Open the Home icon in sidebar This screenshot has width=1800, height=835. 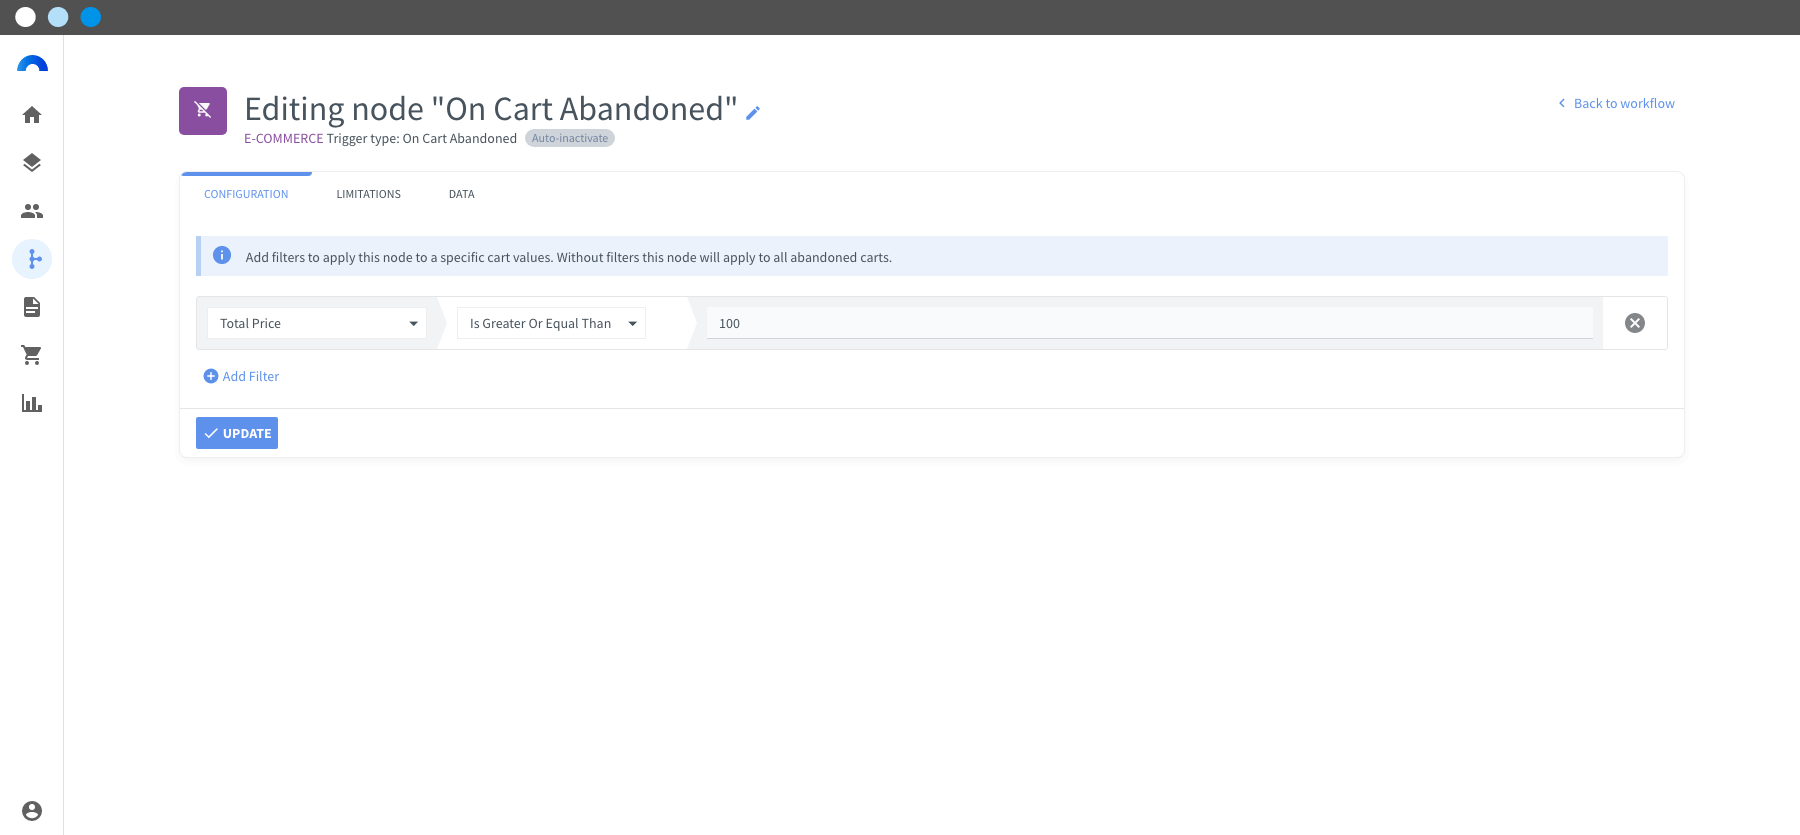point(32,115)
